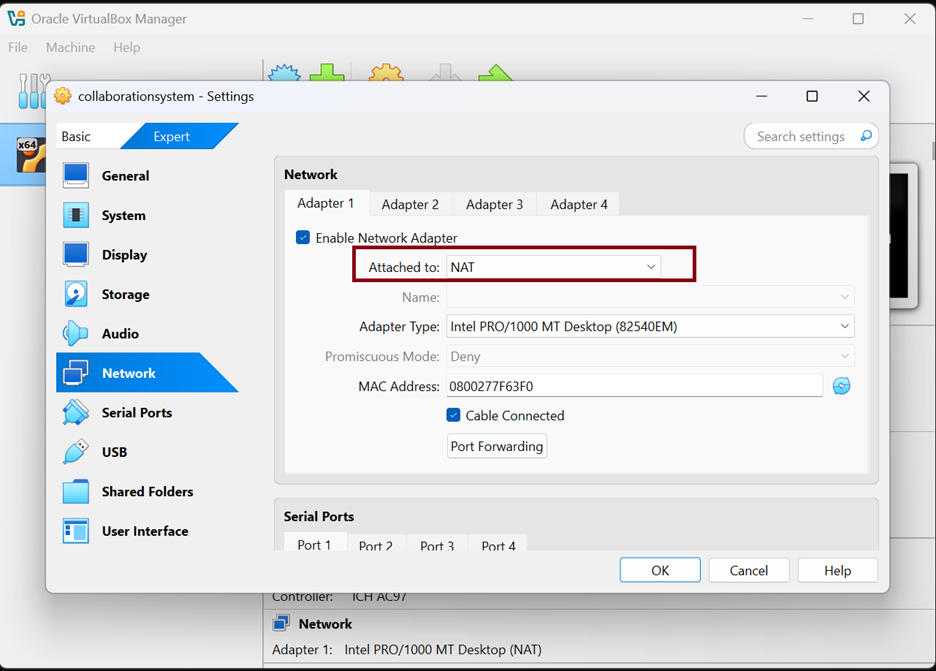The image size is (936, 671).
Task: Select the x64 virtual machine icon
Action: (30, 154)
